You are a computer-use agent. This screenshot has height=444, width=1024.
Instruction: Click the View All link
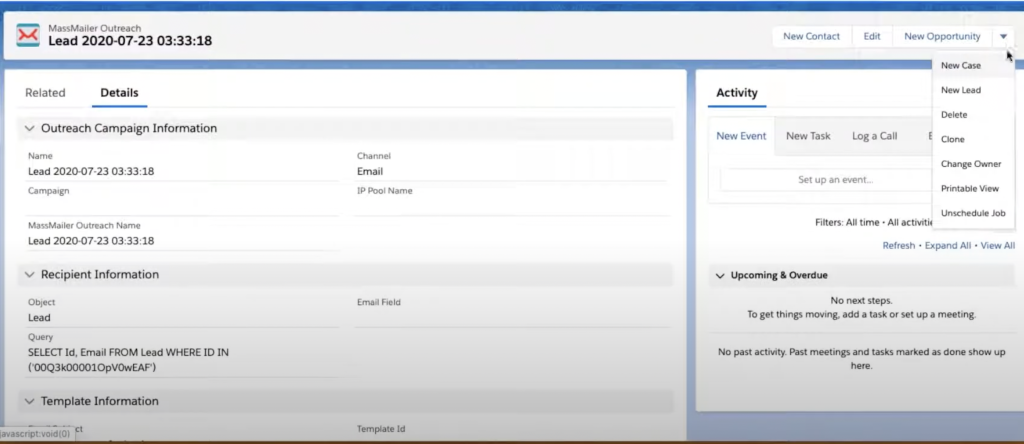tap(997, 246)
